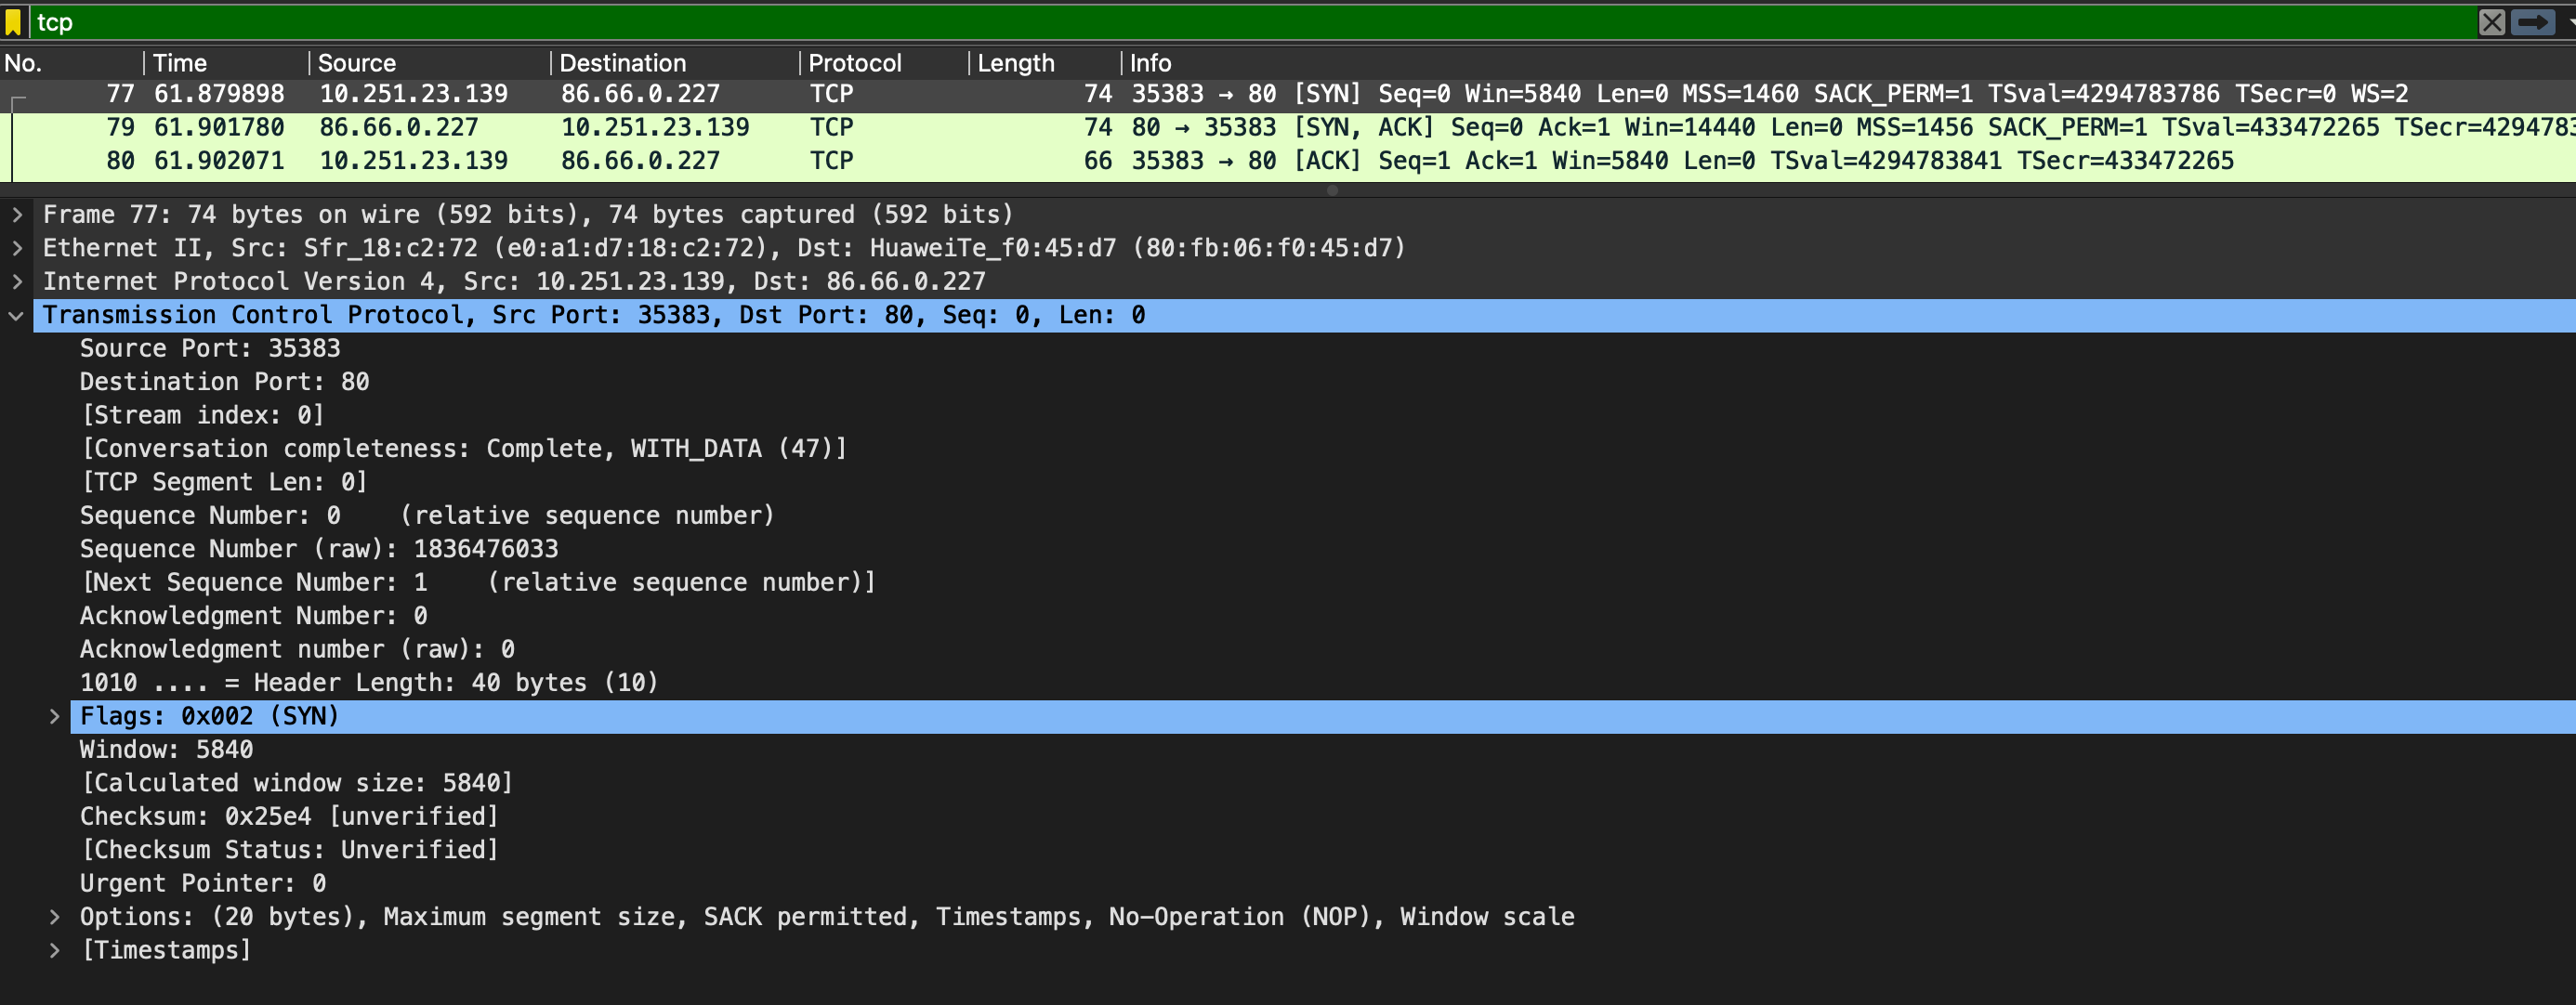Screen dimensions: 2576x1005
Task: Sort packets by Protocol column header
Action: tap(885, 63)
